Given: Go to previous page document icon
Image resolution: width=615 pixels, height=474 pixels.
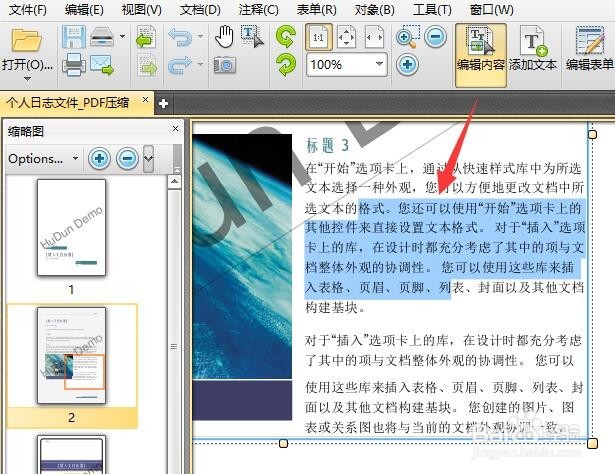Looking at the screenshot, I should click(146, 37).
